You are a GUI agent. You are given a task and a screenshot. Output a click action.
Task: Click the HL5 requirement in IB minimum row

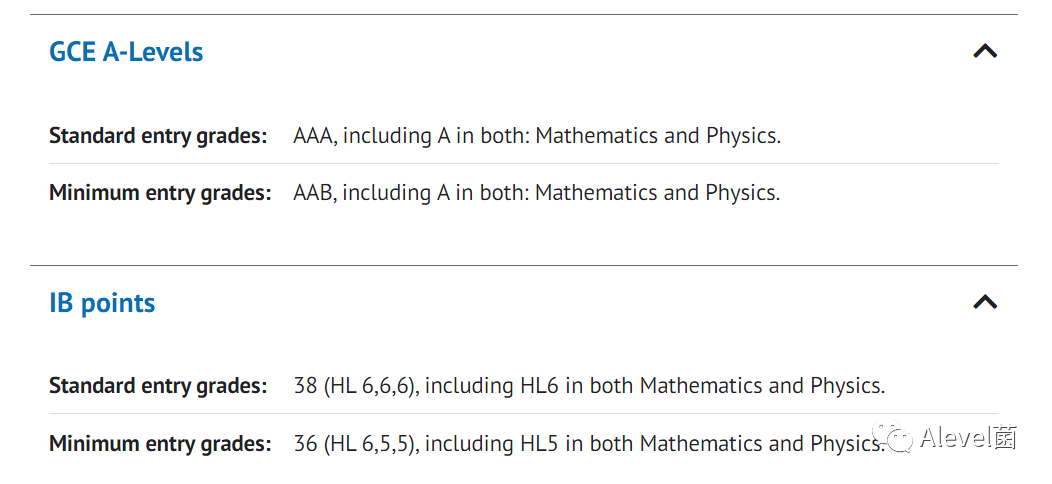540,444
